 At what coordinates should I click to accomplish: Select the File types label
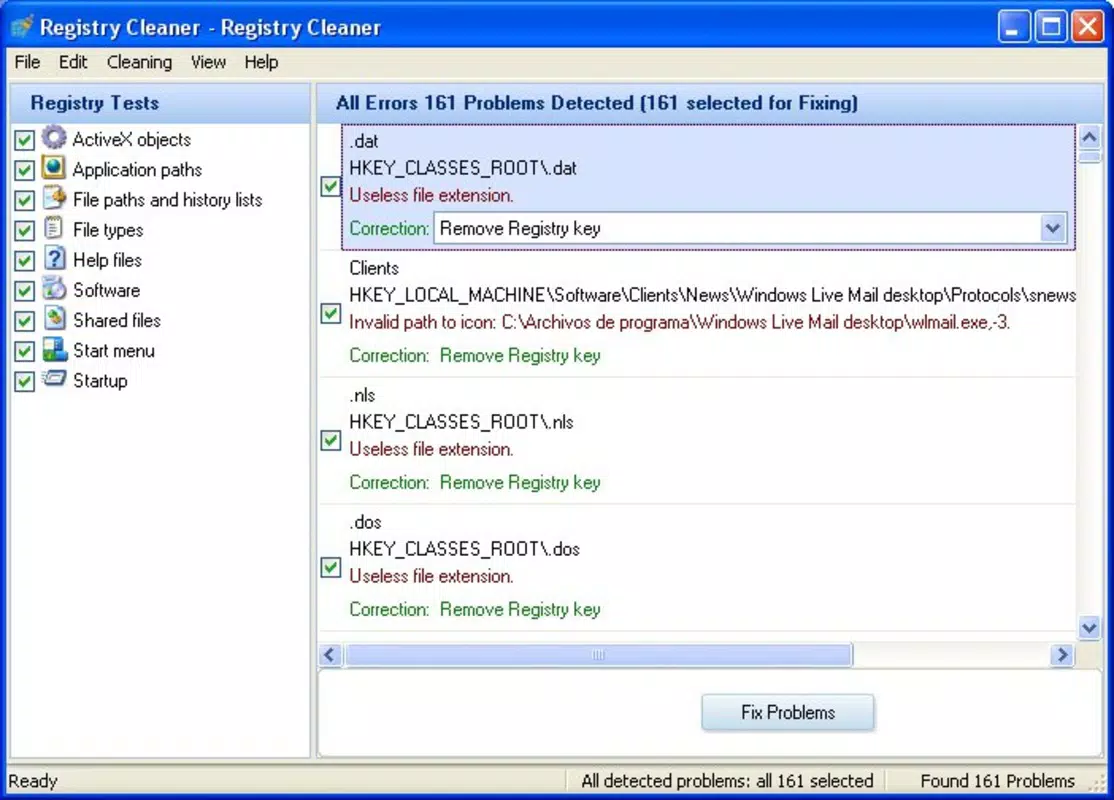(108, 231)
